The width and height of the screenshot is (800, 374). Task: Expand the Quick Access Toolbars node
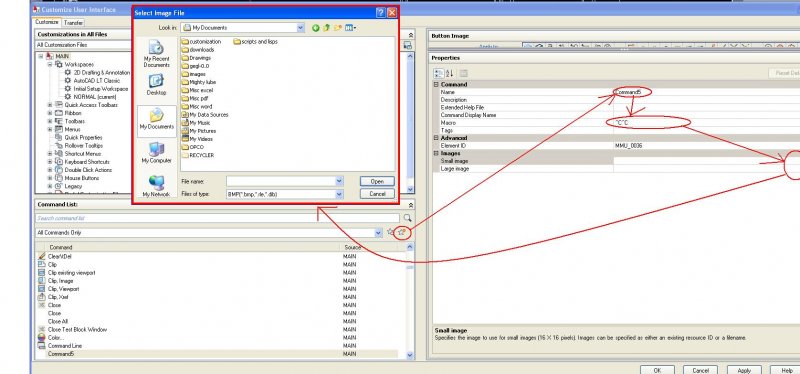[x=50, y=105]
